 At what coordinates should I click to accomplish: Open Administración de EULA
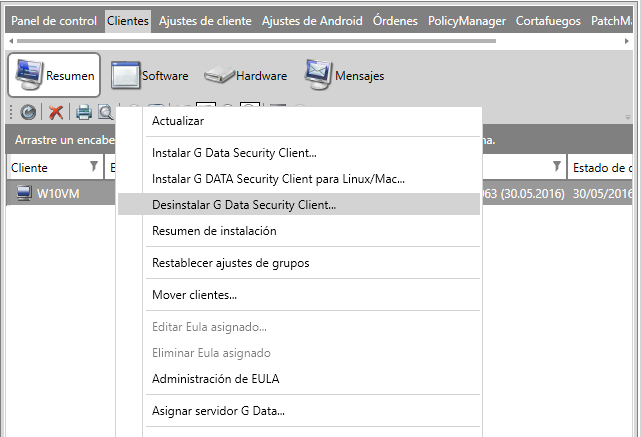215,378
